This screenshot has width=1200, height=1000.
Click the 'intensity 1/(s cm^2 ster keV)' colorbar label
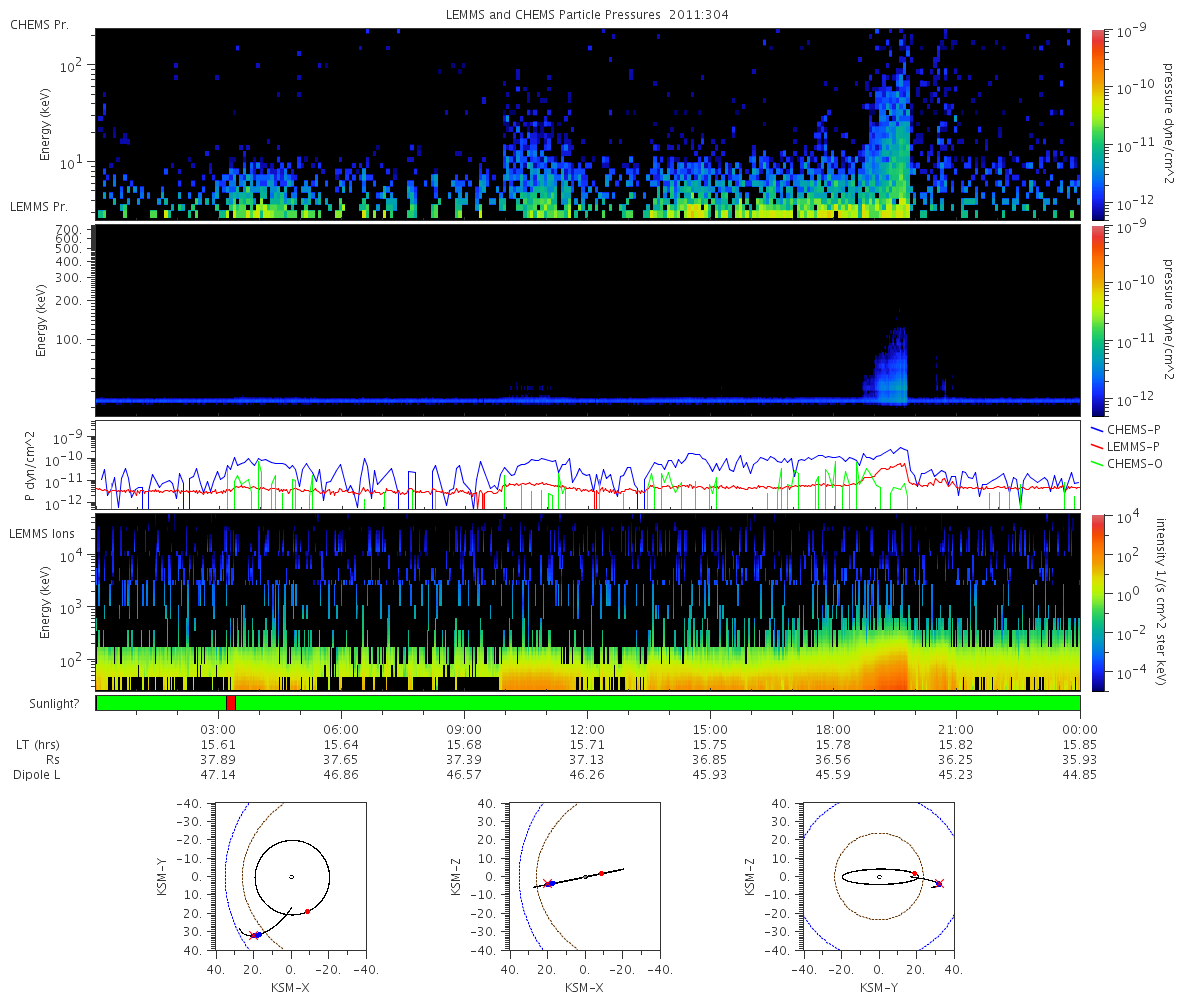[1162, 602]
